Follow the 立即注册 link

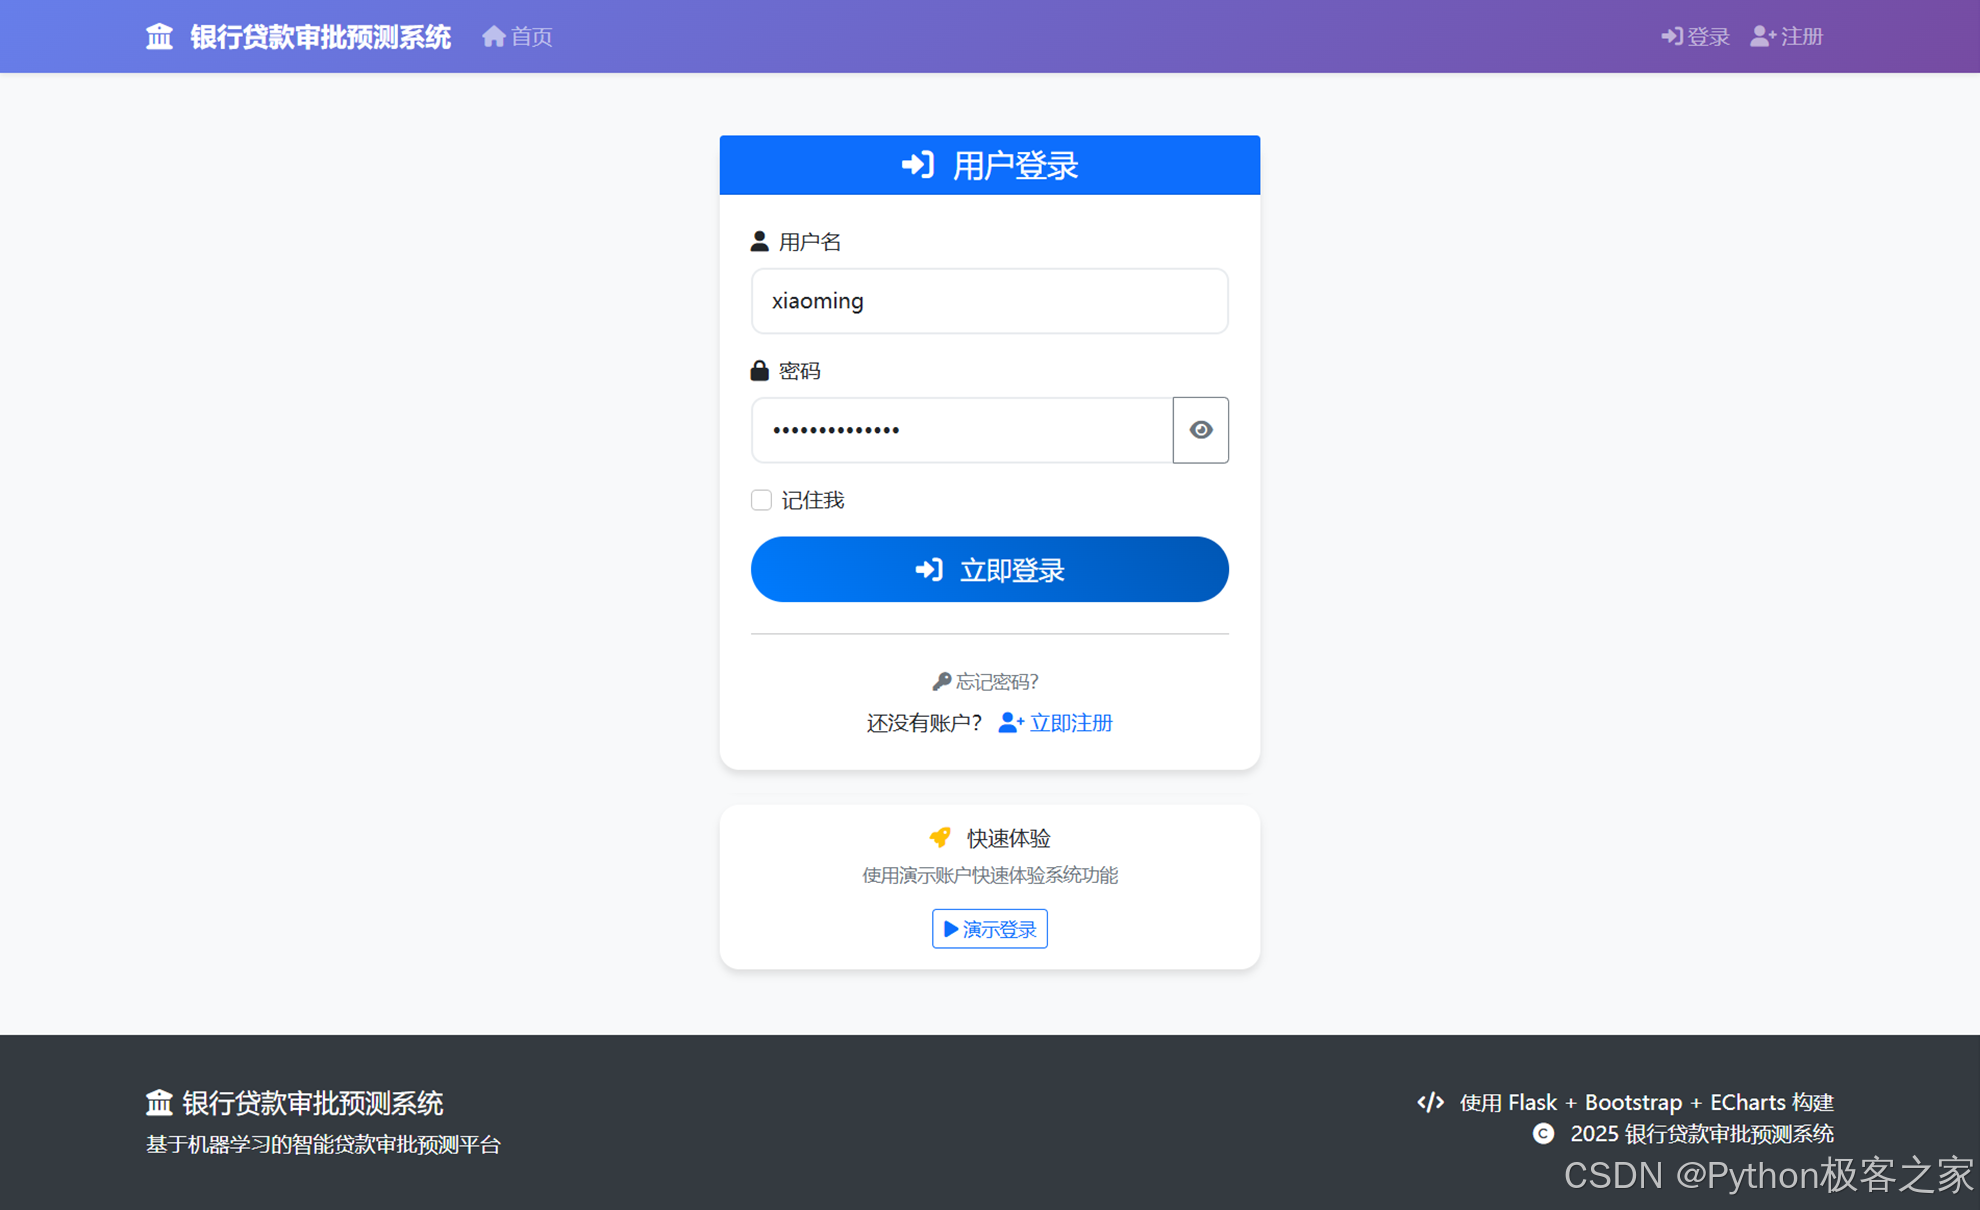pos(1070,723)
